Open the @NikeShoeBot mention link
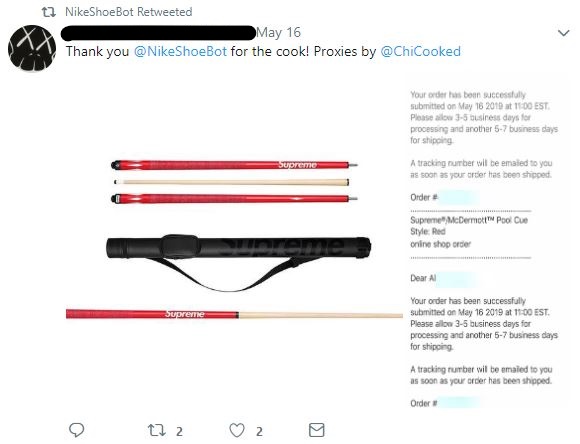580x444 pixels. pos(180,51)
